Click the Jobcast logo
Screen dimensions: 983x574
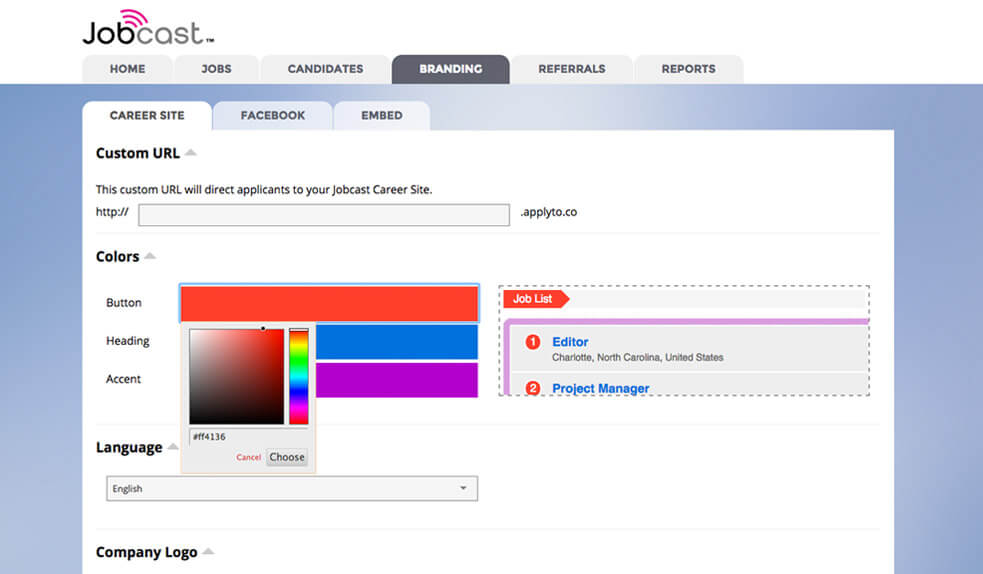(x=147, y=28)
